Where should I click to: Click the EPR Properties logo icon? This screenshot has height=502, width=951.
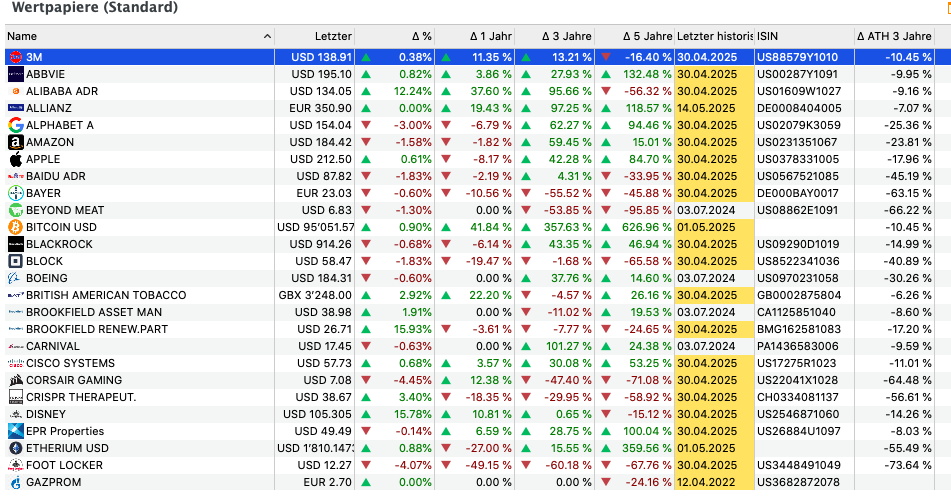click(x=15, y=431)
